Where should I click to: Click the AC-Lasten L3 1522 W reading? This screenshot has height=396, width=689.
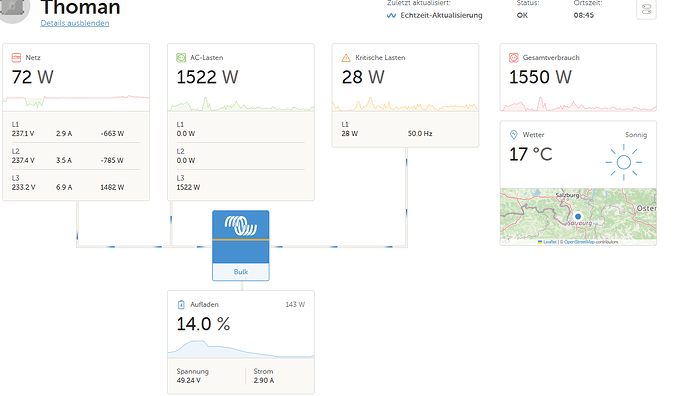pos(188,187)
